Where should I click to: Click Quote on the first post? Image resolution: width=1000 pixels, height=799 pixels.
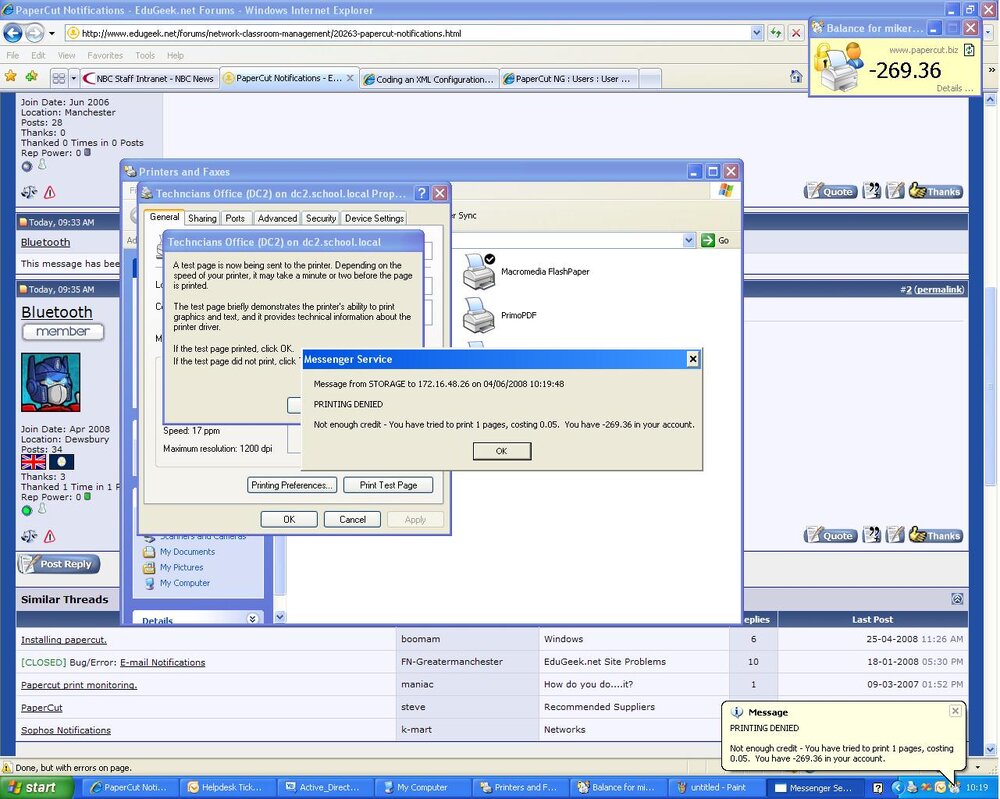(830, 191)
